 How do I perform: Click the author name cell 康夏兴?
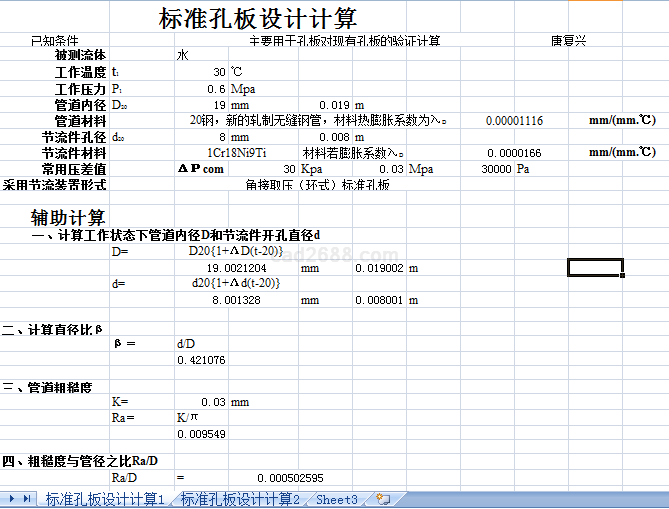(x=568, y=40)
